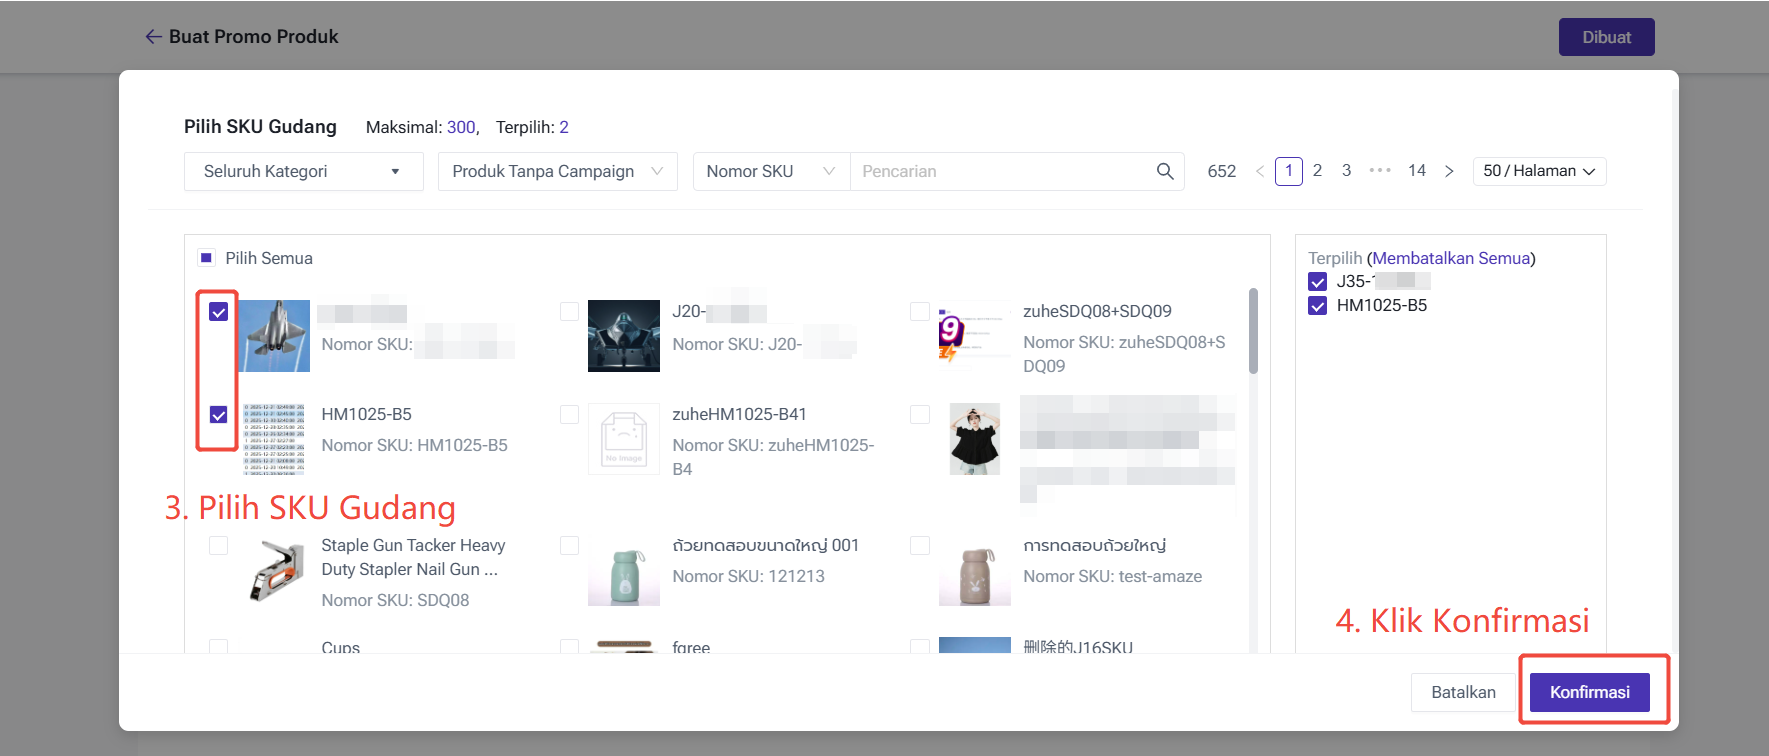Open the Nomor SKU search type dropdown
The width and height of the screenshot is (1769, 756).
(x=770, y=172)
